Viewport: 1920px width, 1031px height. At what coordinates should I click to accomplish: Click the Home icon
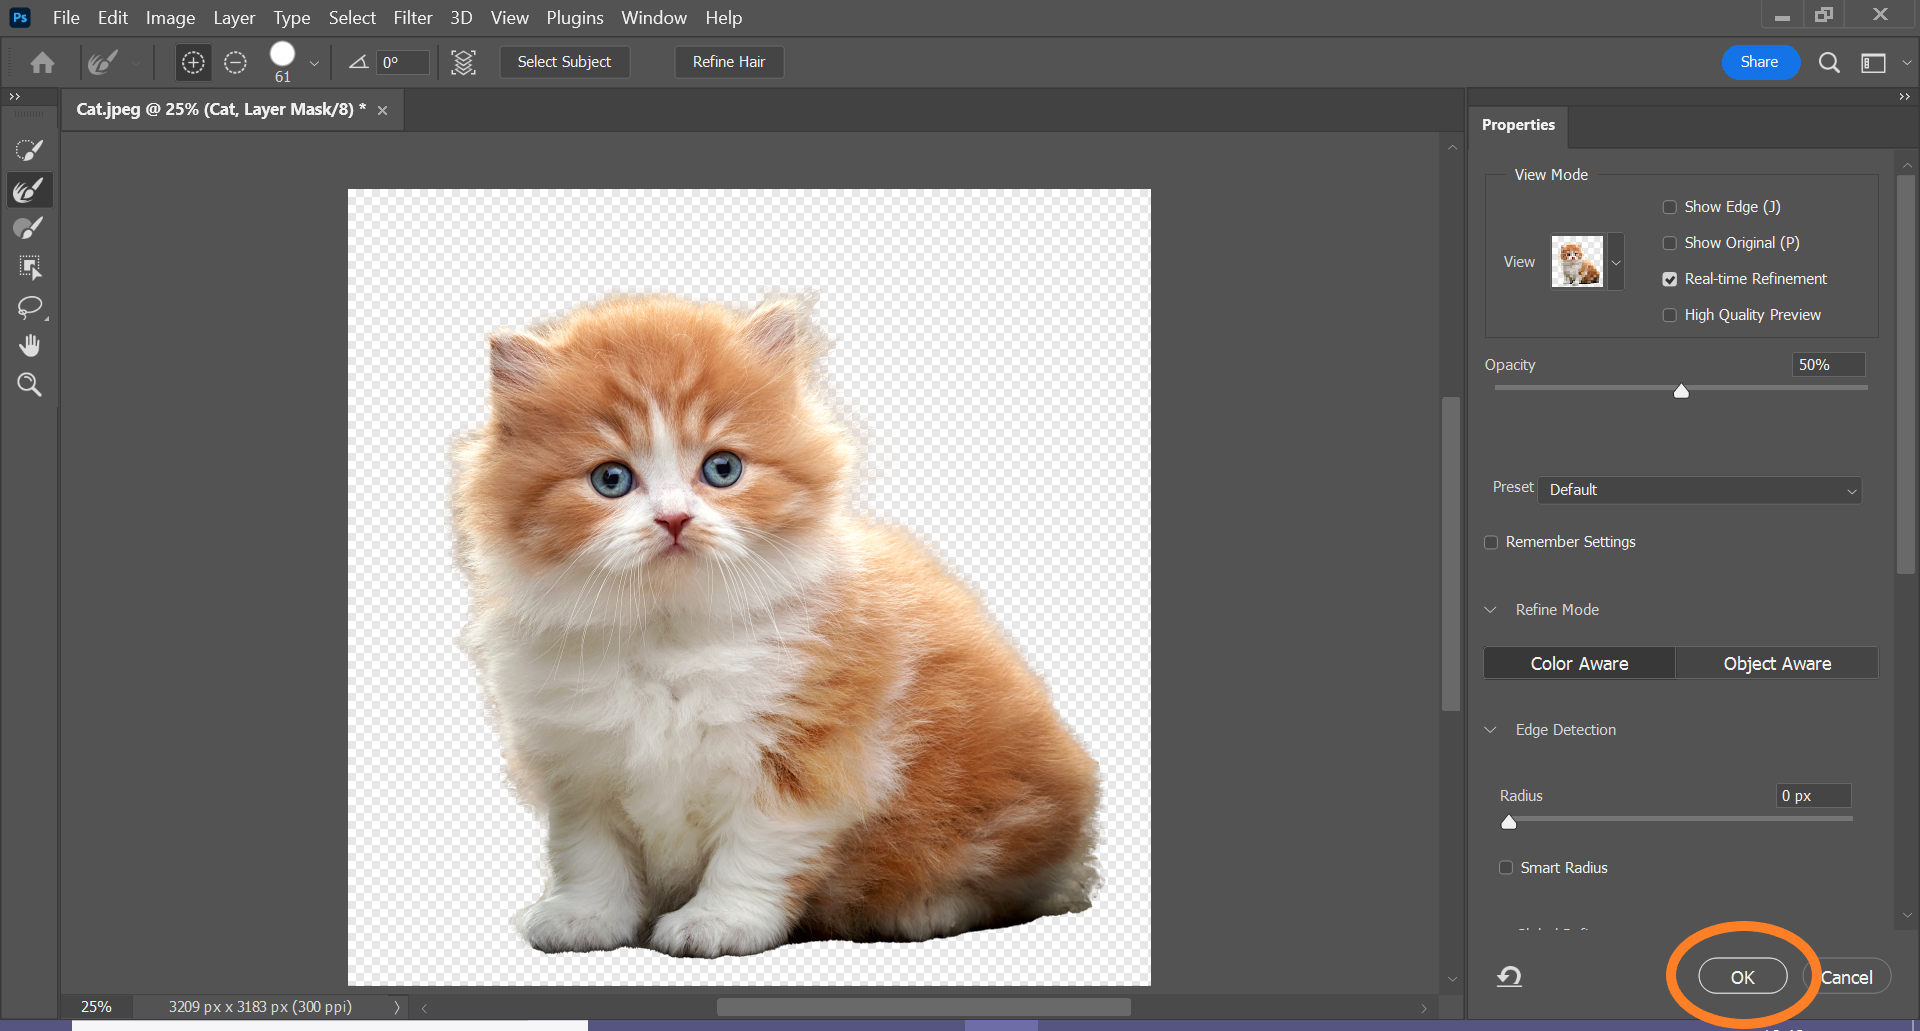pos(42,62)
